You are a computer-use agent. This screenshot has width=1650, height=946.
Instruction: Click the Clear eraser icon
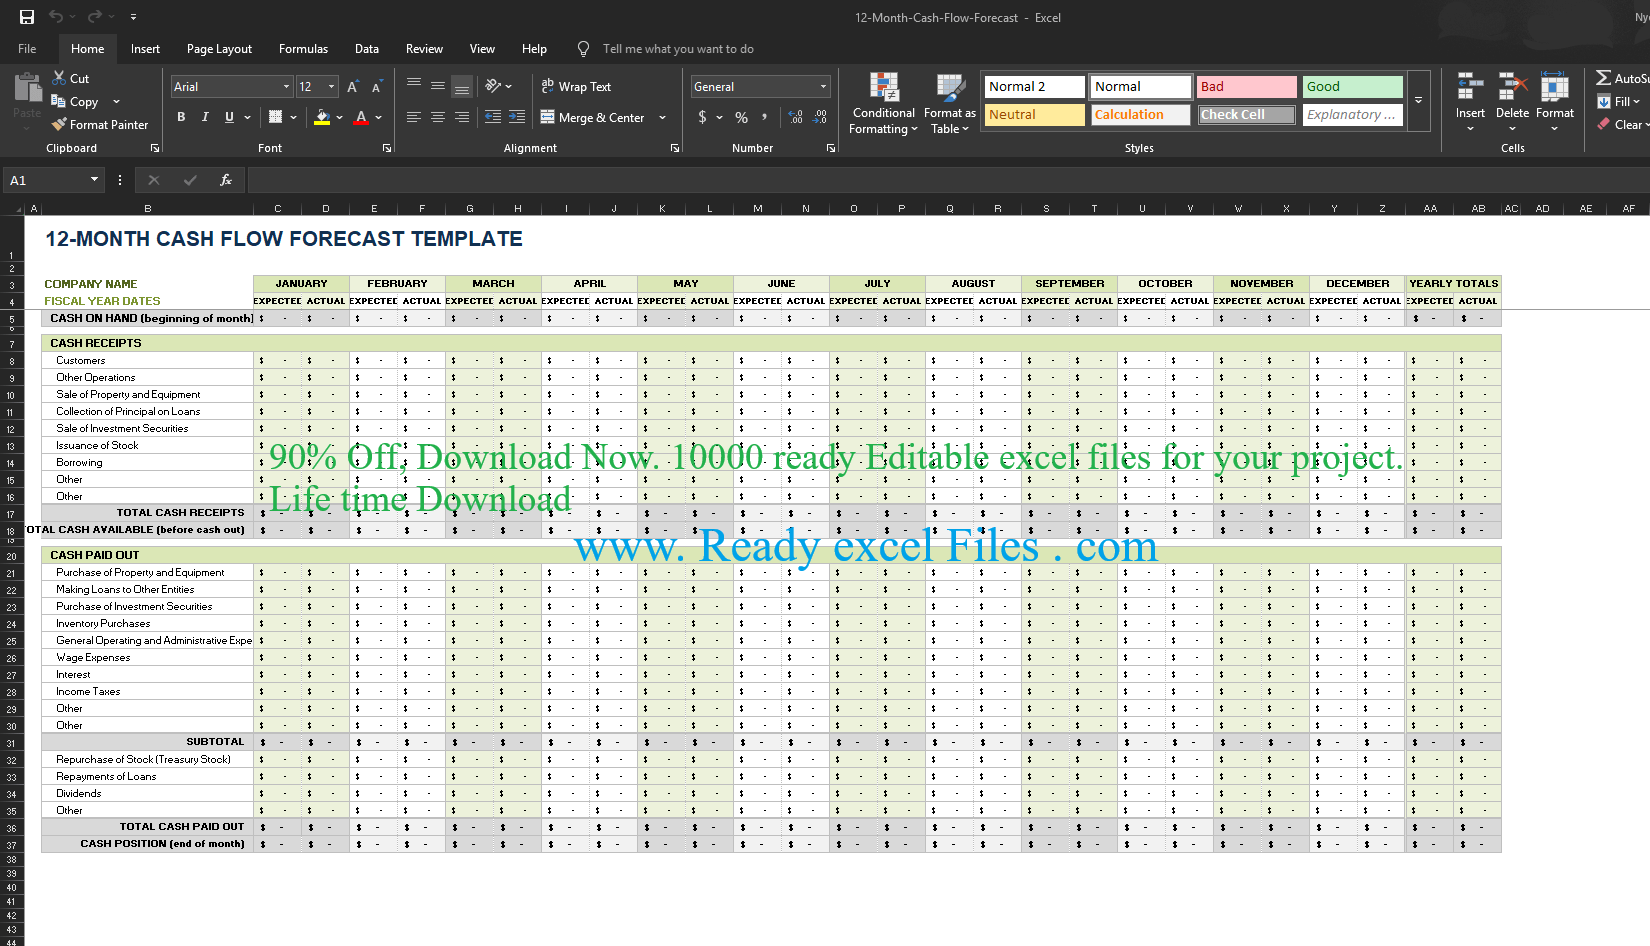click(1603, 124)
